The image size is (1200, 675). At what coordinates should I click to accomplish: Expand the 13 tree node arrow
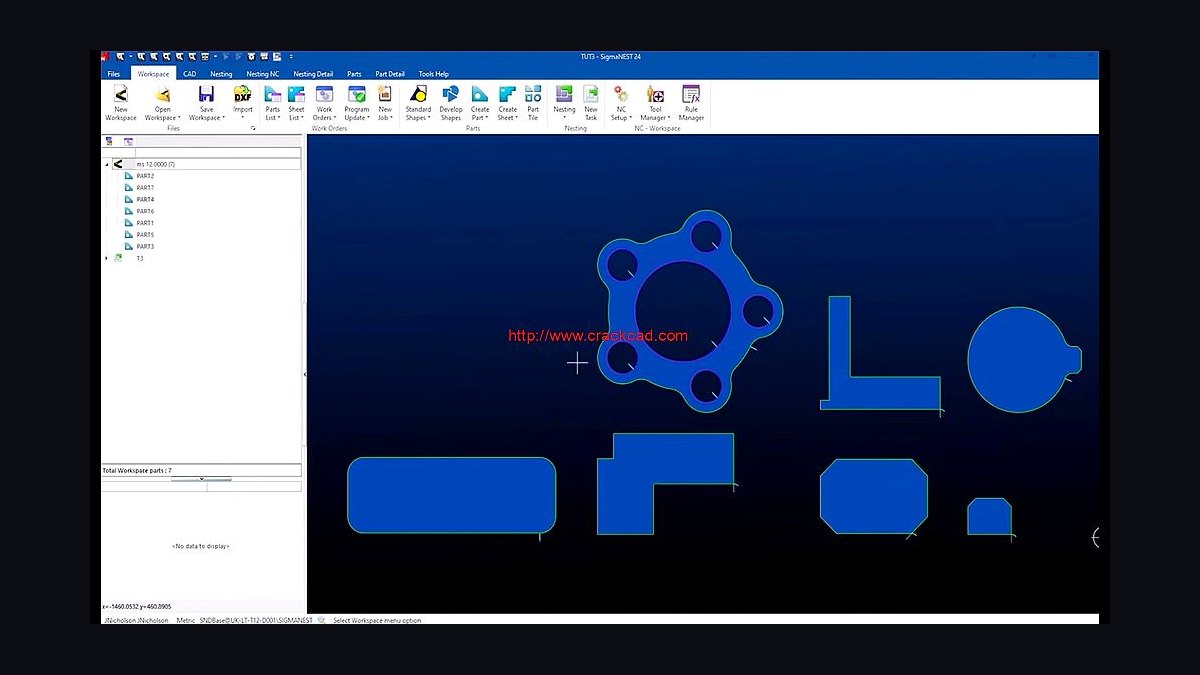pyautogui.click(x=107, y=258)
